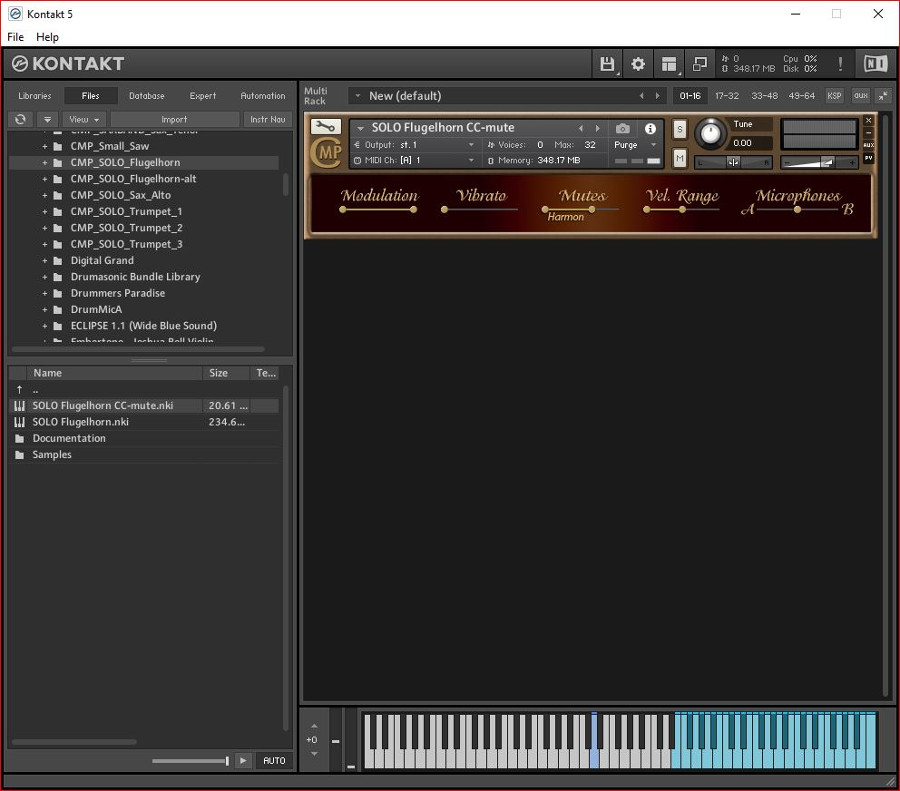
Task: Play the sample preview button
Action: point(243,760)
